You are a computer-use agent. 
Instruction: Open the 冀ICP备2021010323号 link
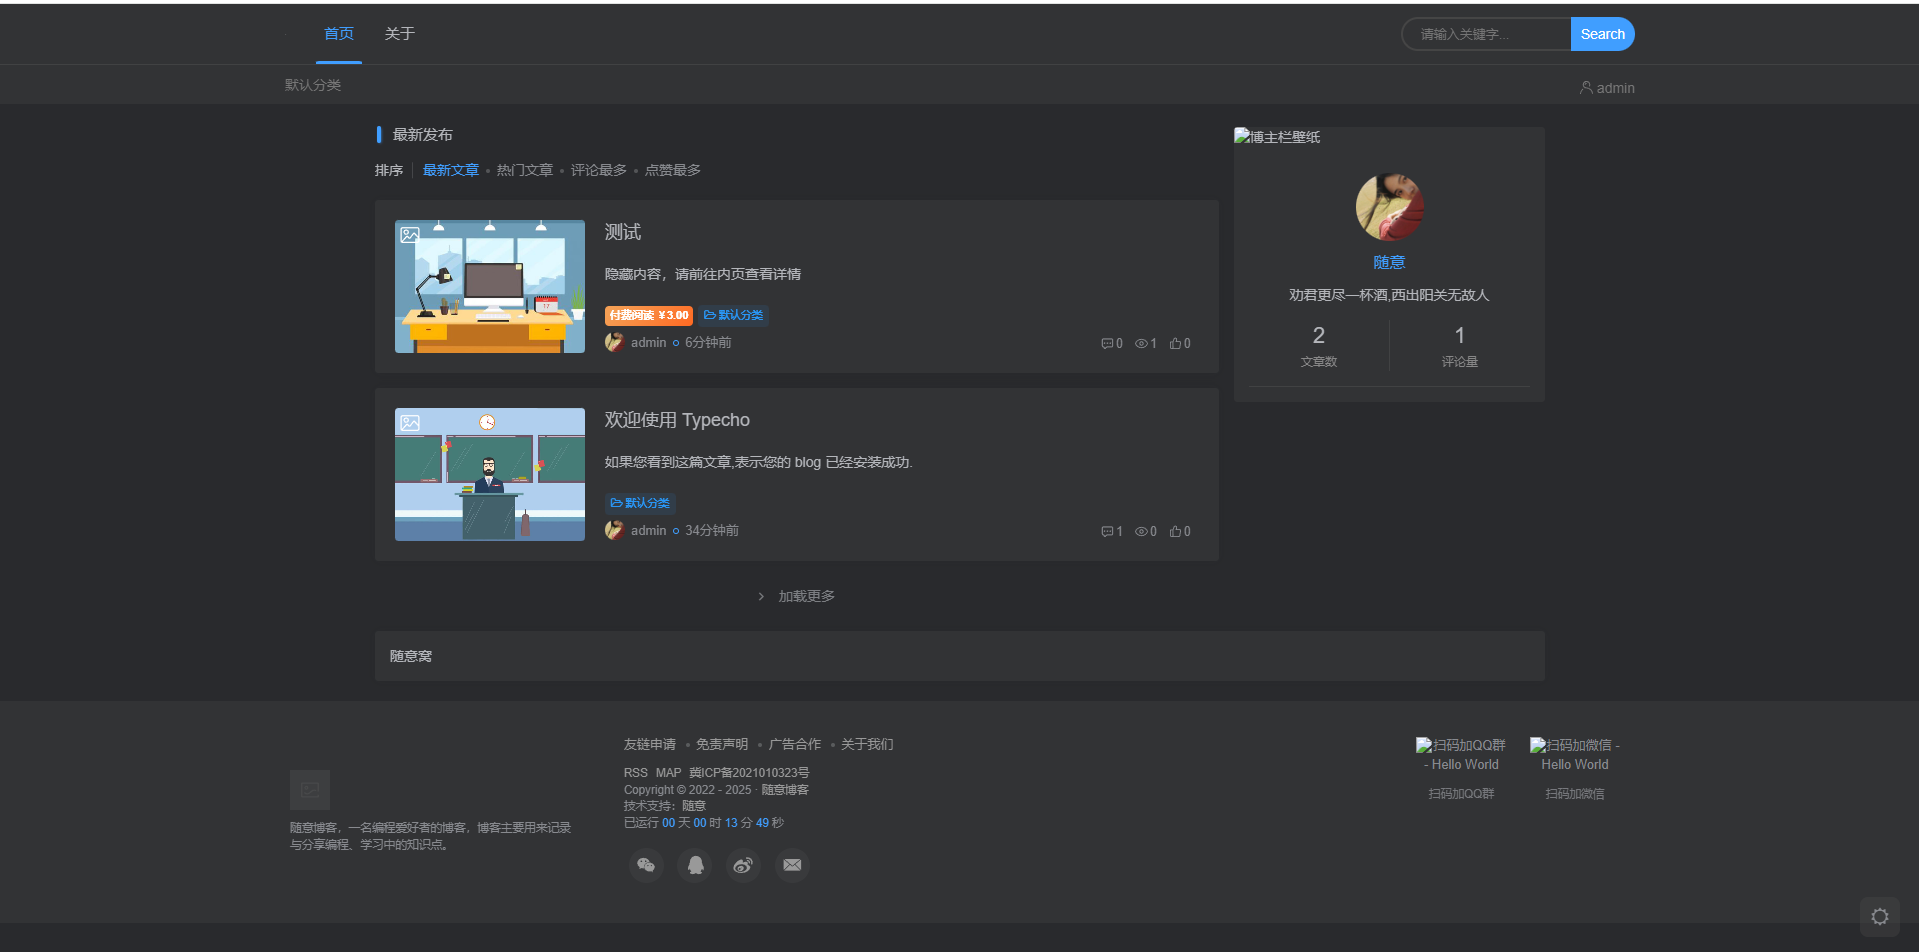[x=749, y=773]
